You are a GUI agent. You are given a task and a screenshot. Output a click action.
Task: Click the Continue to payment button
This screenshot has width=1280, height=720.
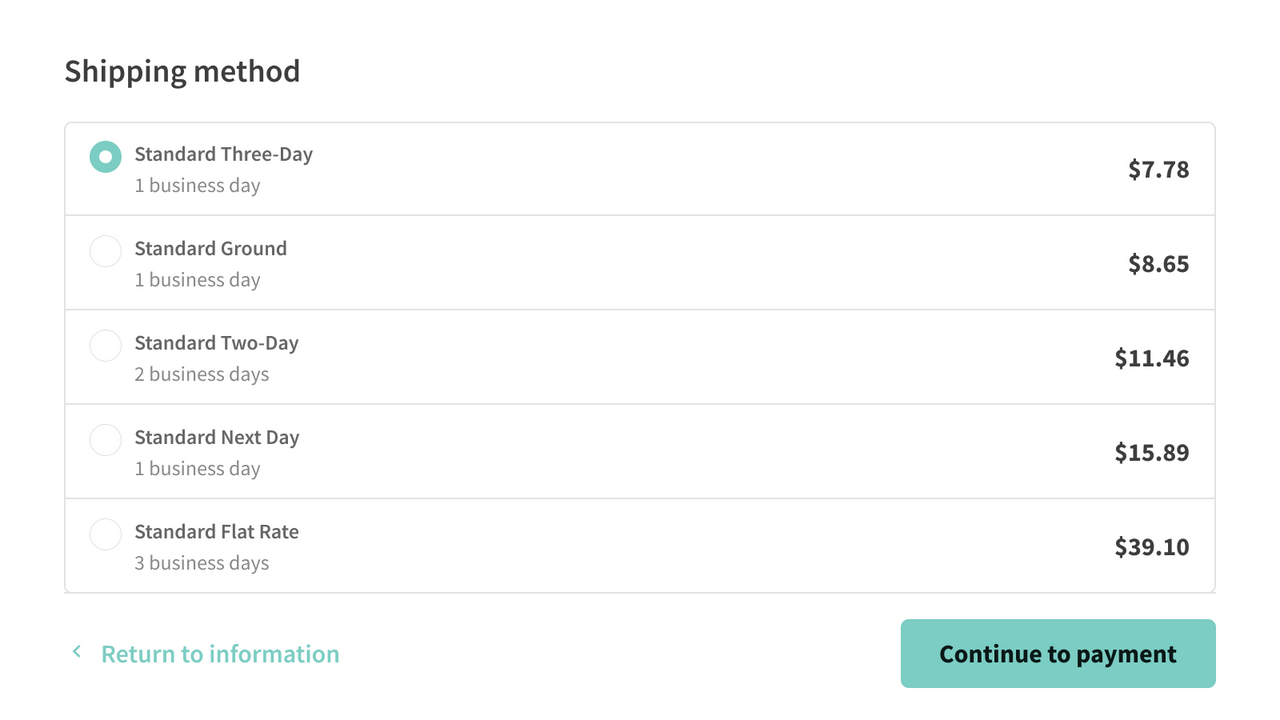(1057, 653)
